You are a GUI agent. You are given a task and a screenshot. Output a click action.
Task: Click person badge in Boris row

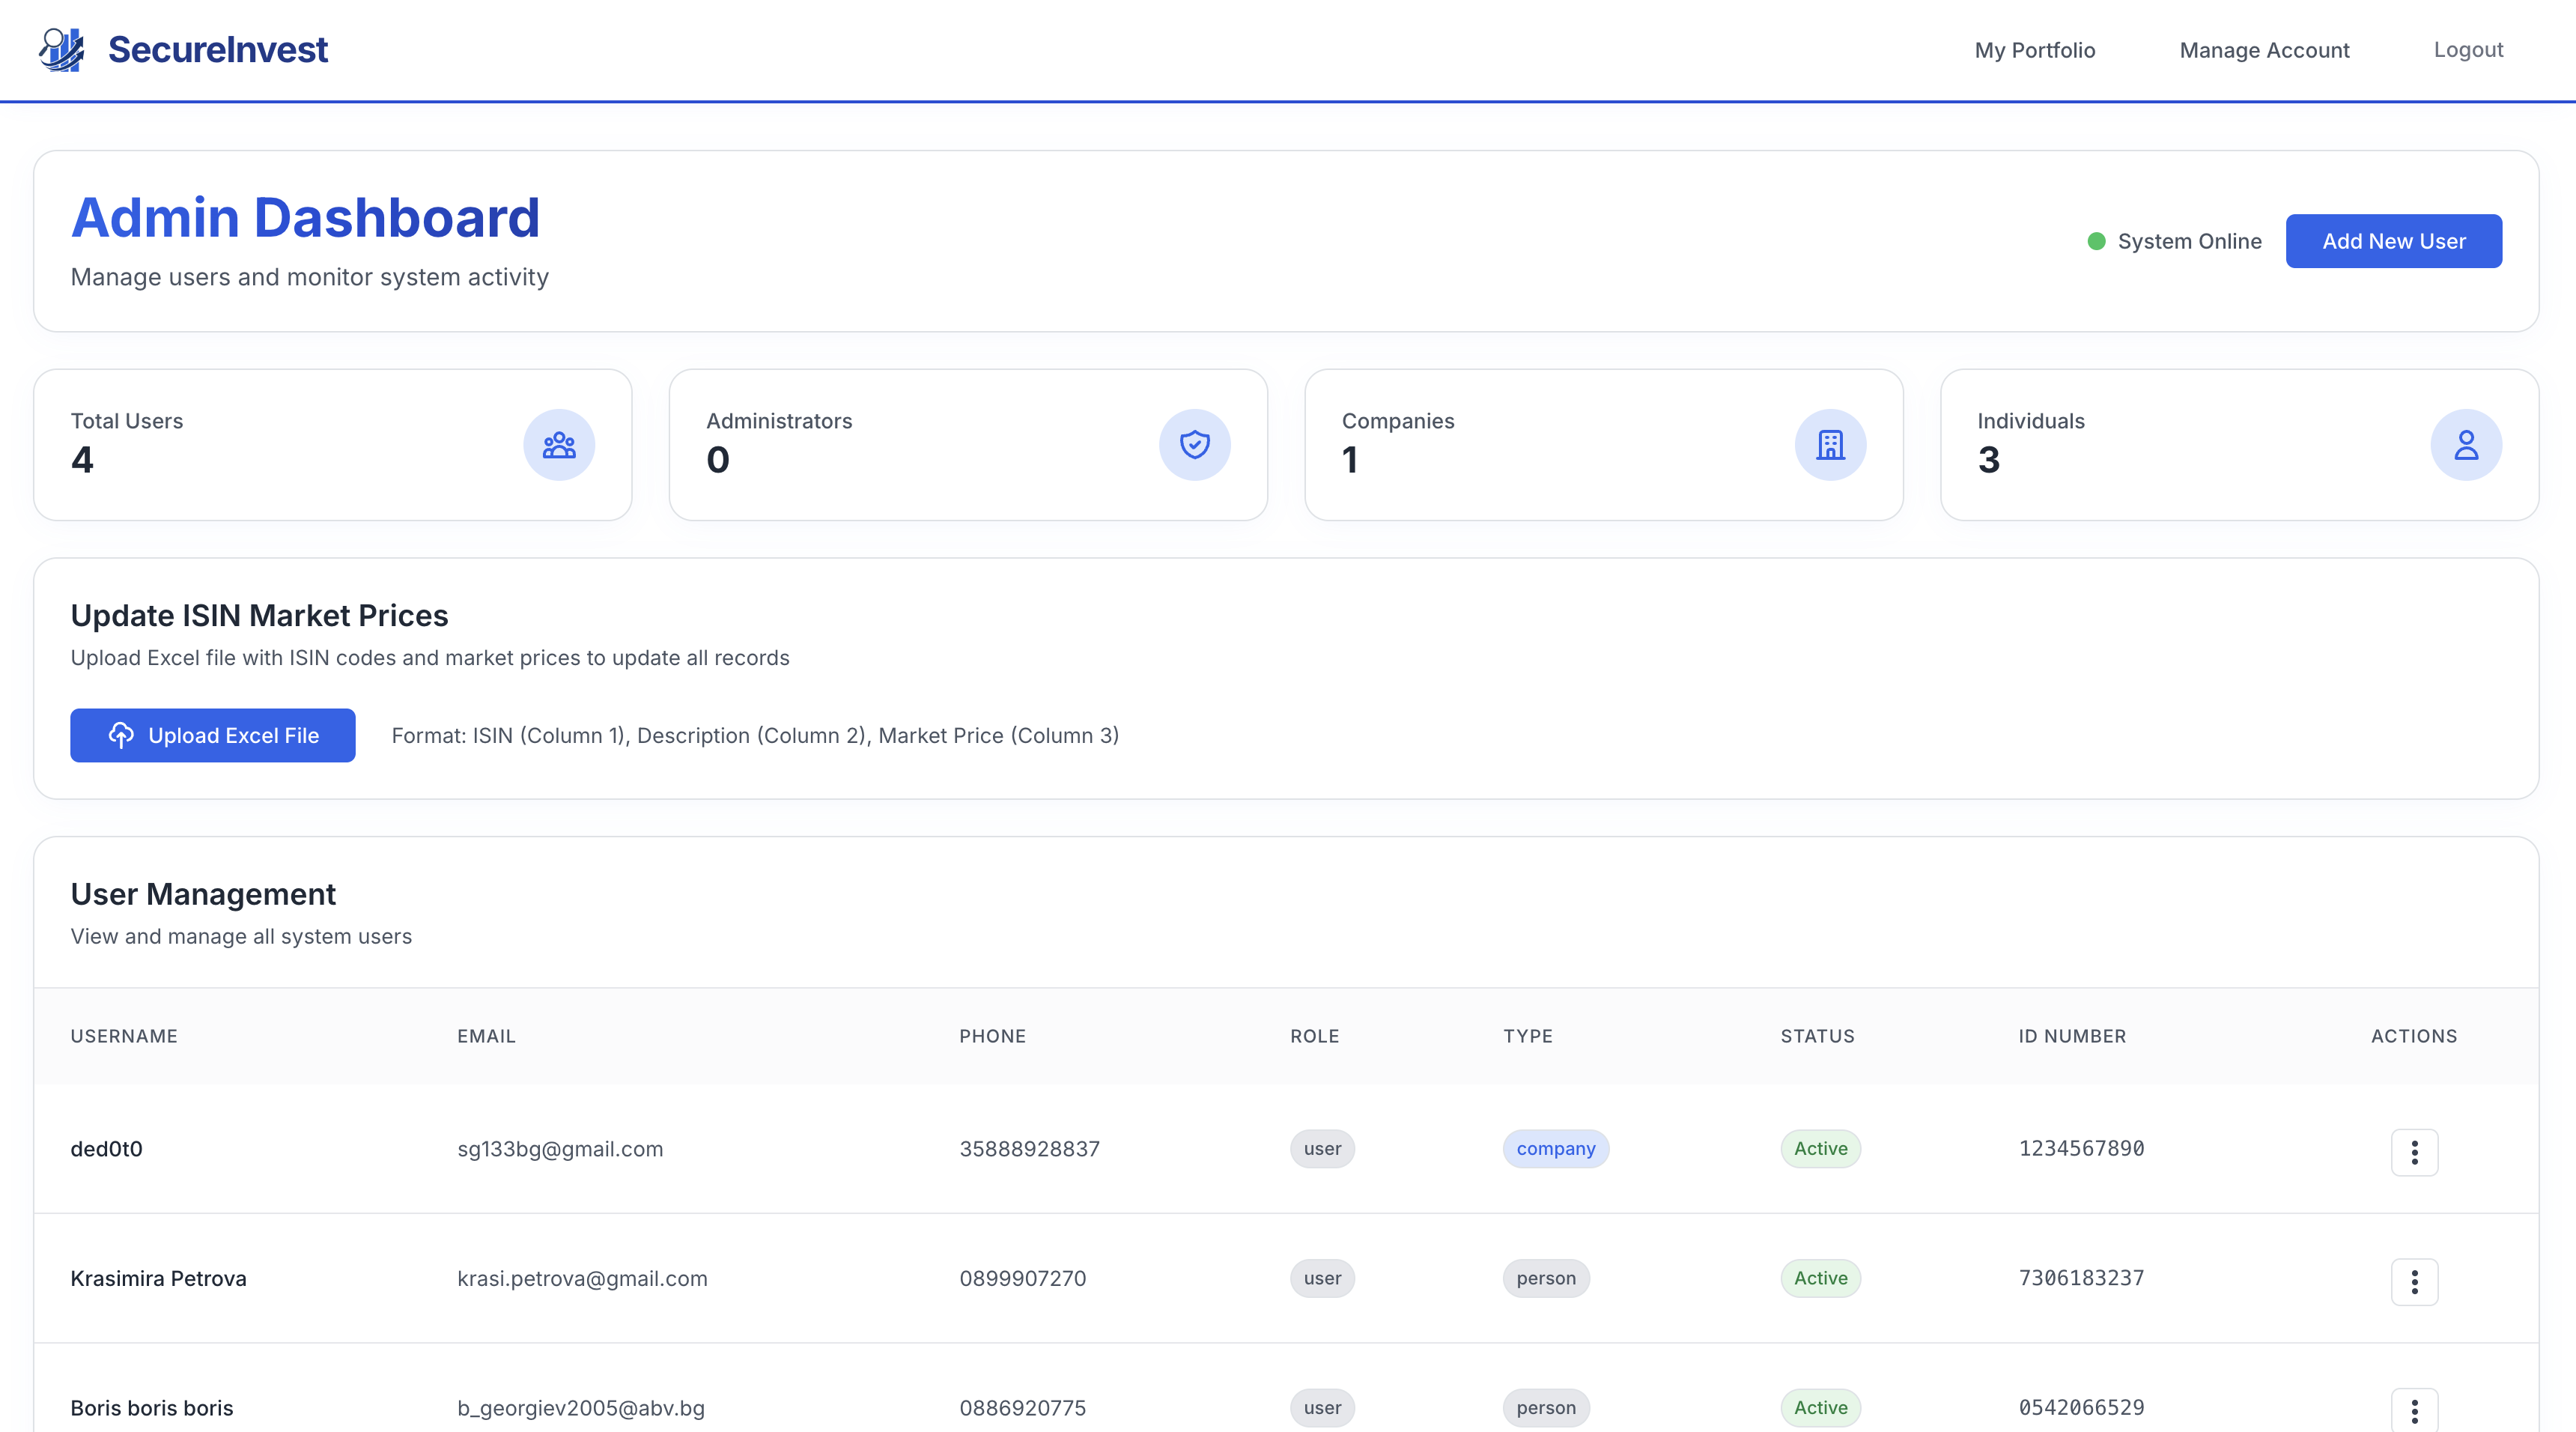point(1546,1408)
